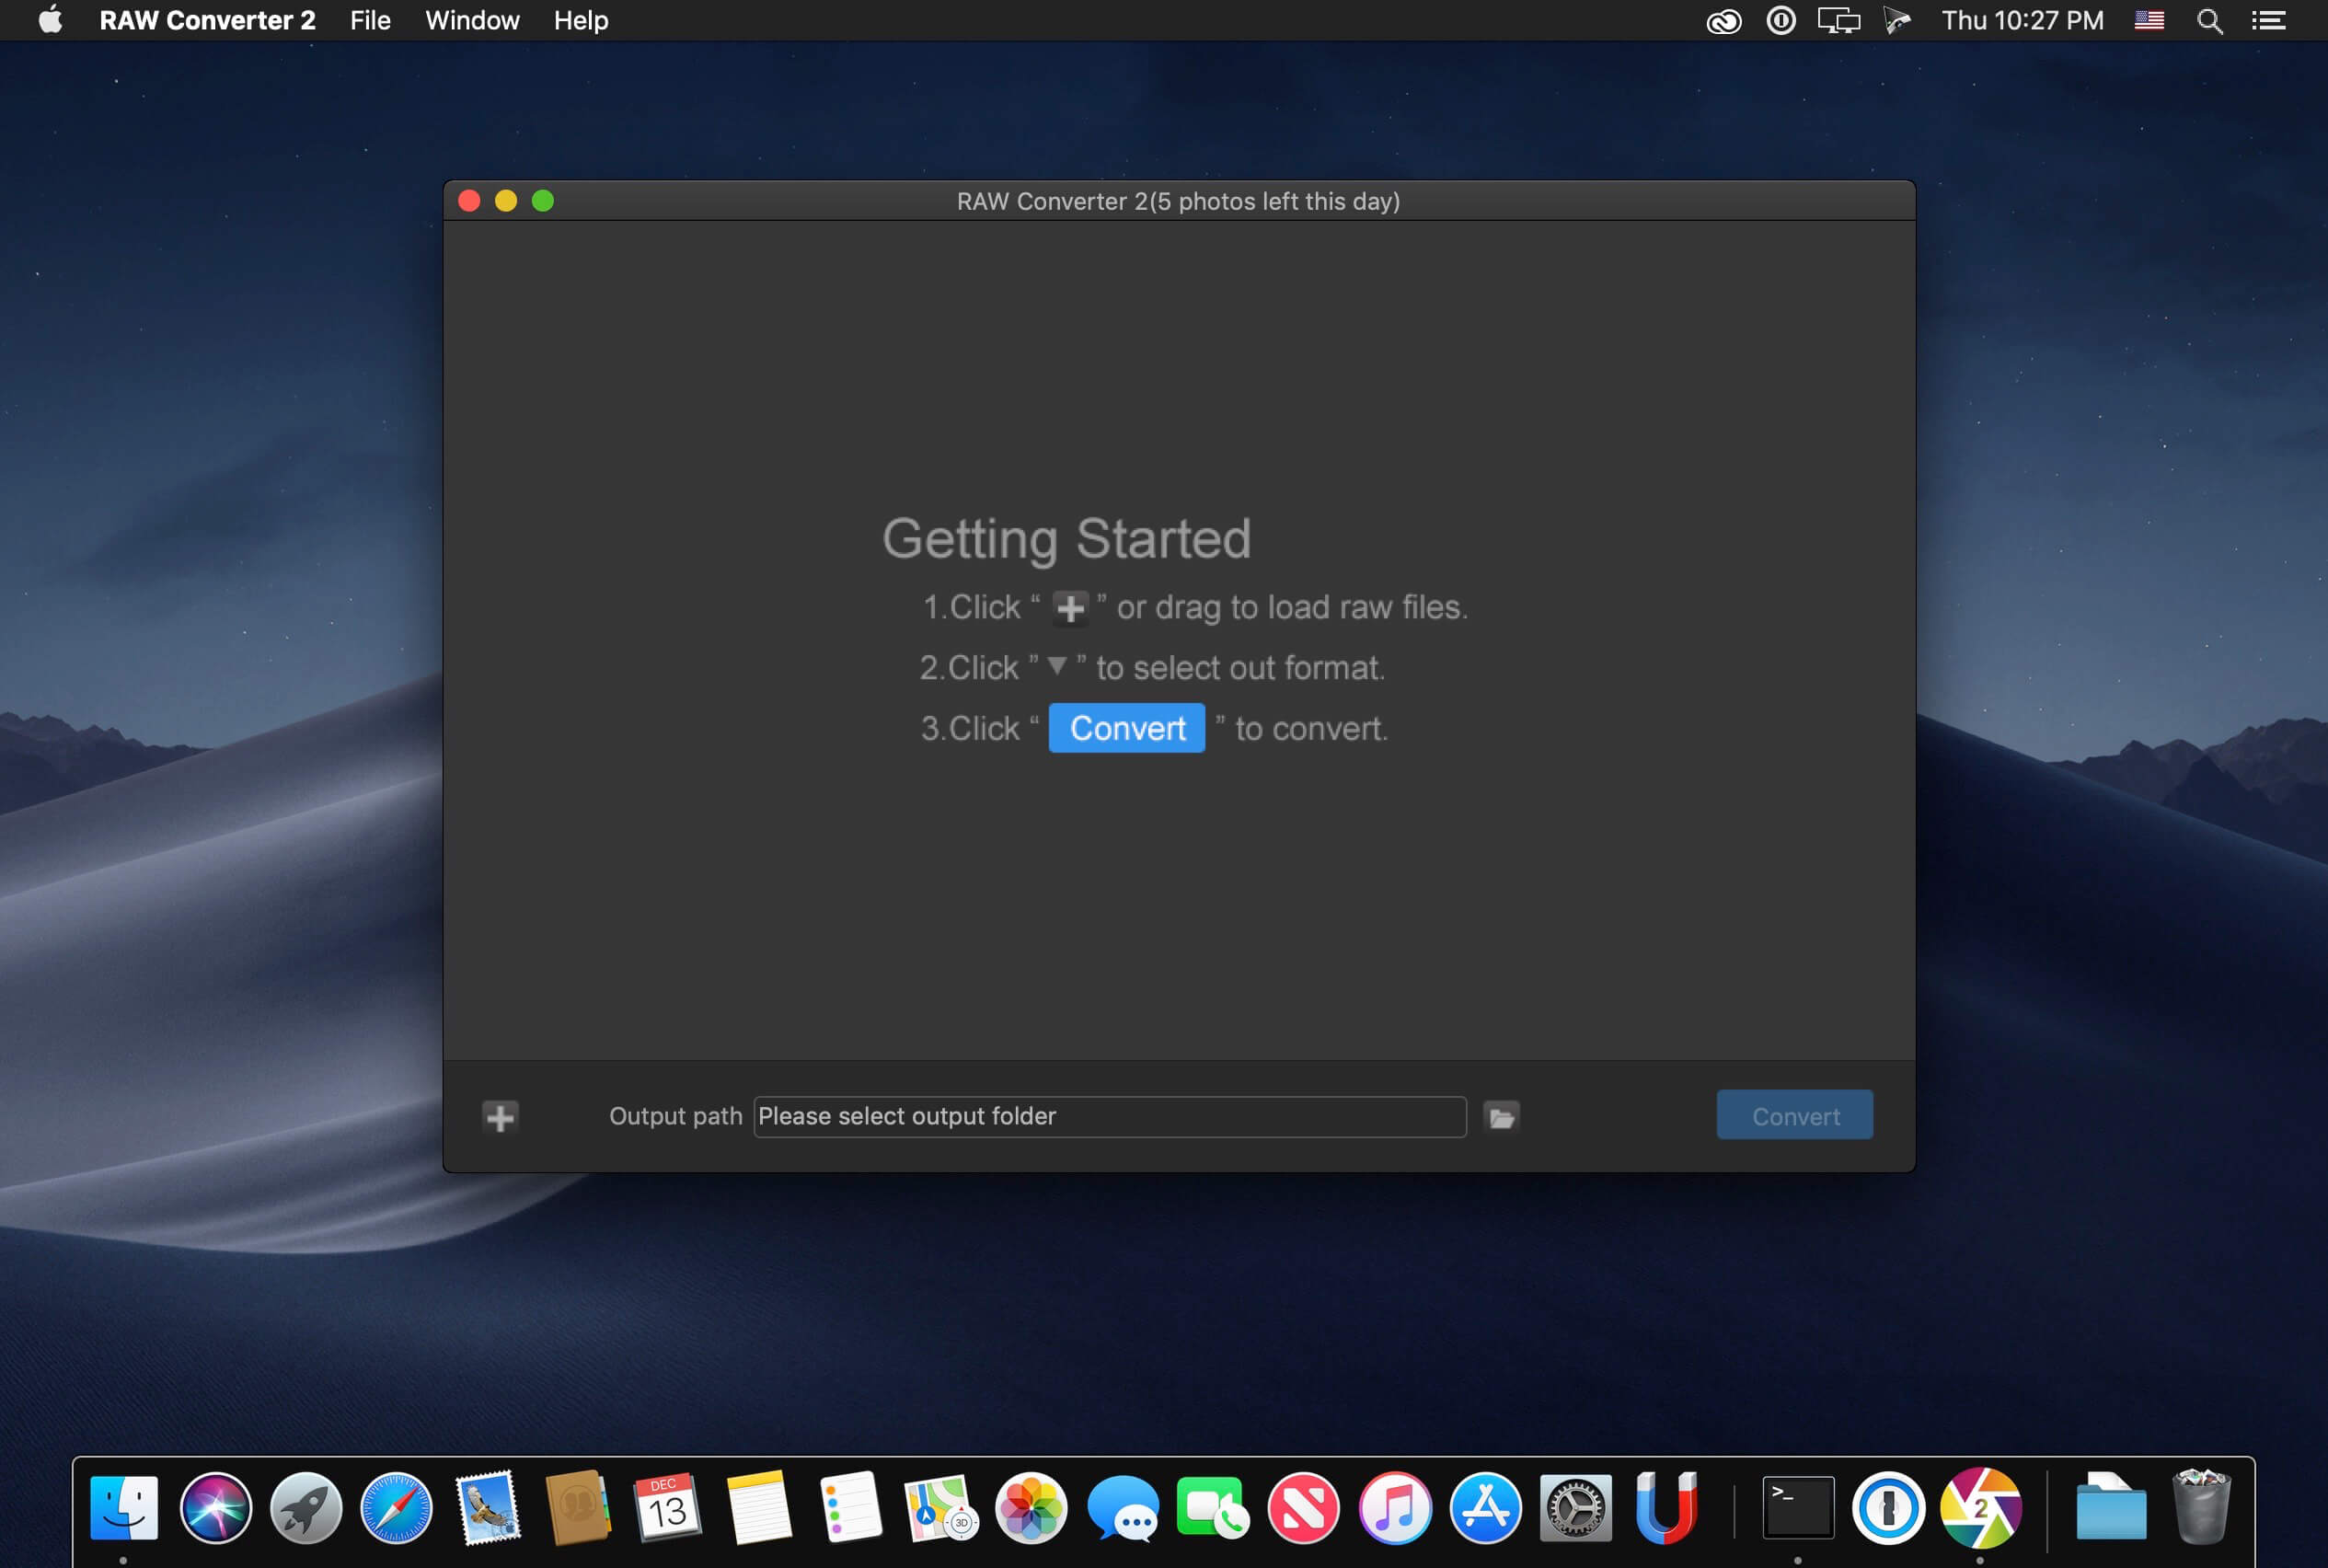Click the Creative Cloud menu bar icon
This screenshot has width=2328, height=1568.
1723,20
